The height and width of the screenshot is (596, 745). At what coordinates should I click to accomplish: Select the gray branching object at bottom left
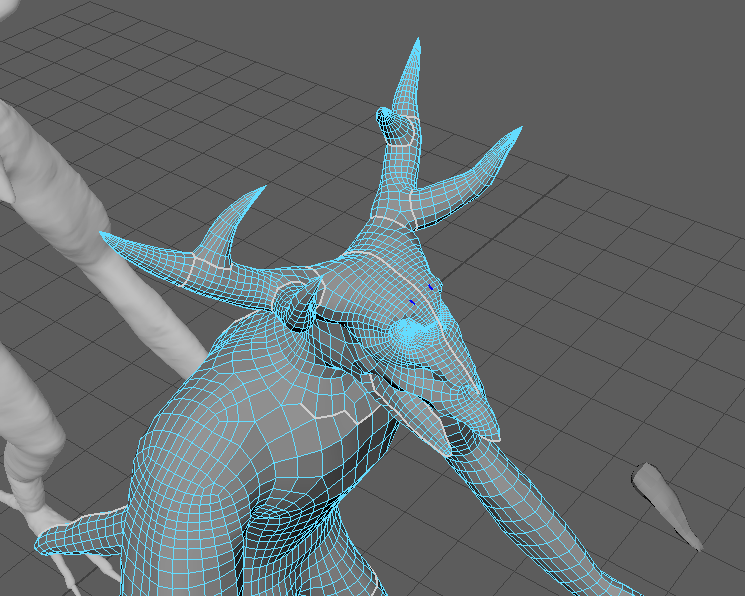point(25,480)
